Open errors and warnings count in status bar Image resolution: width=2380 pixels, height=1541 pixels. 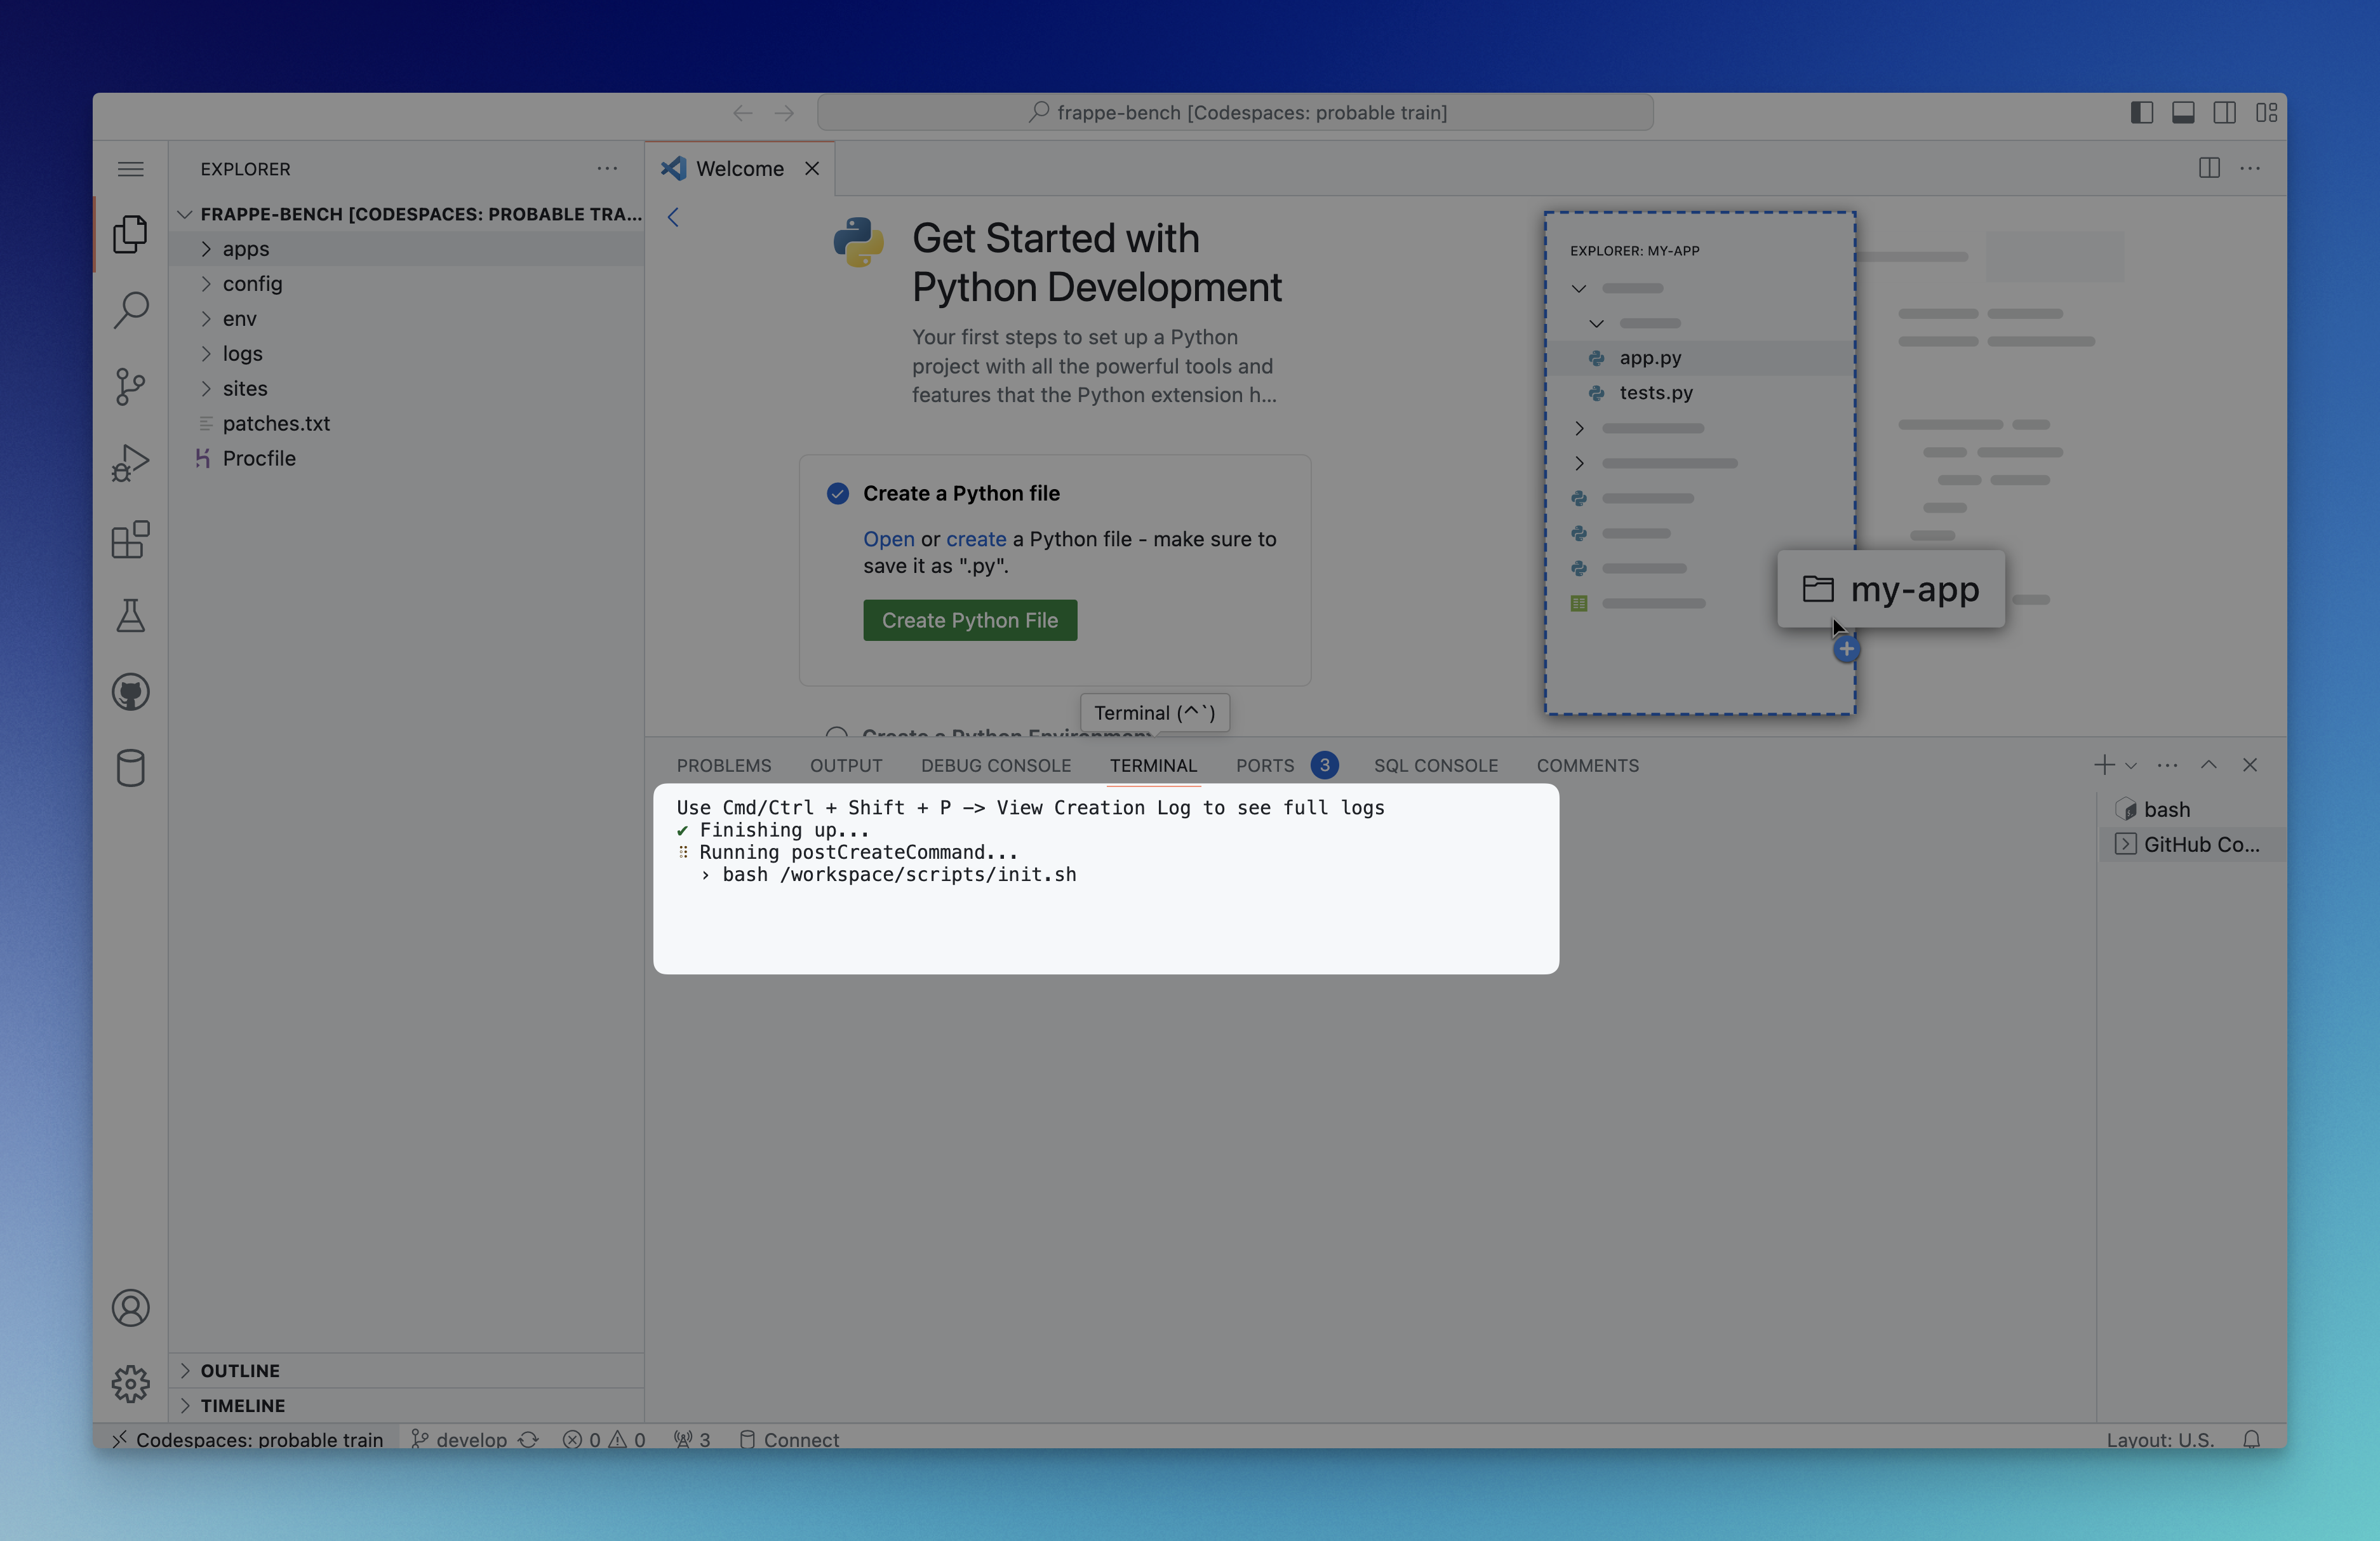pos(604,1438)
